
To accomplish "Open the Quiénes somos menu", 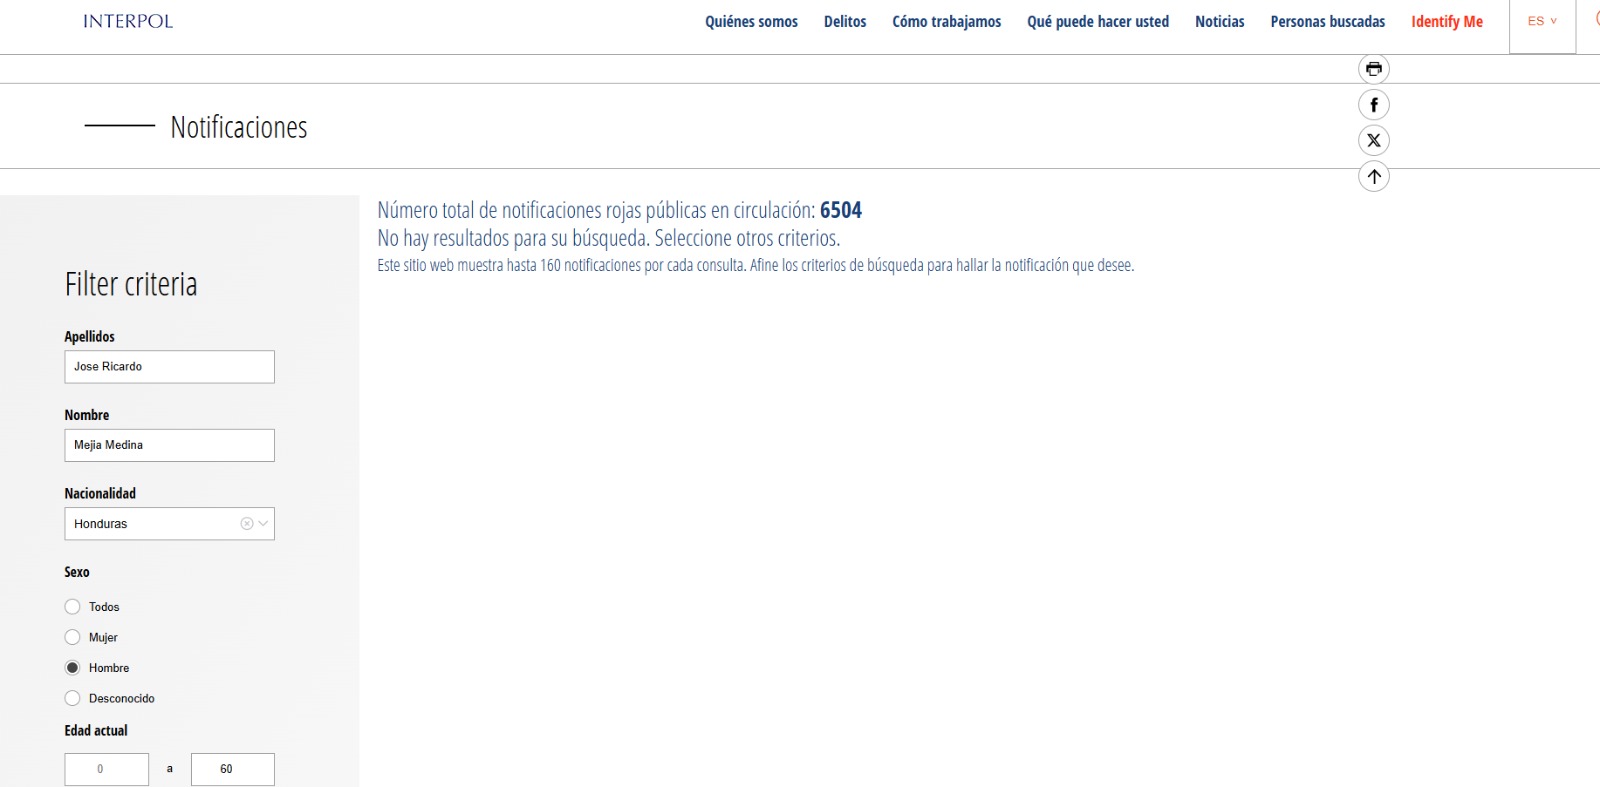I will (751, 22).
